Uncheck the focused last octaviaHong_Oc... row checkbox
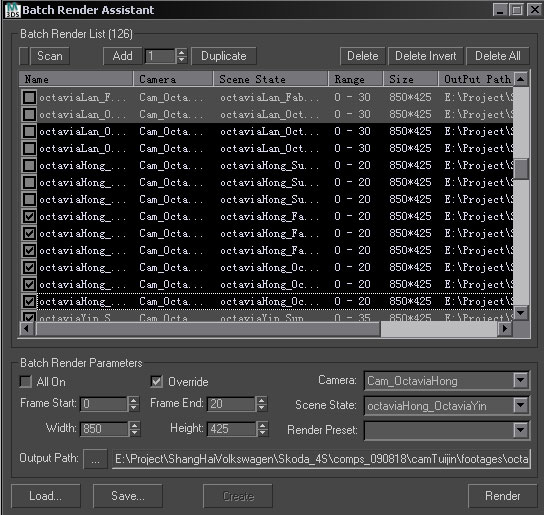Image resolution: width=544 pixels, height=515 pixels. [29, 301]
